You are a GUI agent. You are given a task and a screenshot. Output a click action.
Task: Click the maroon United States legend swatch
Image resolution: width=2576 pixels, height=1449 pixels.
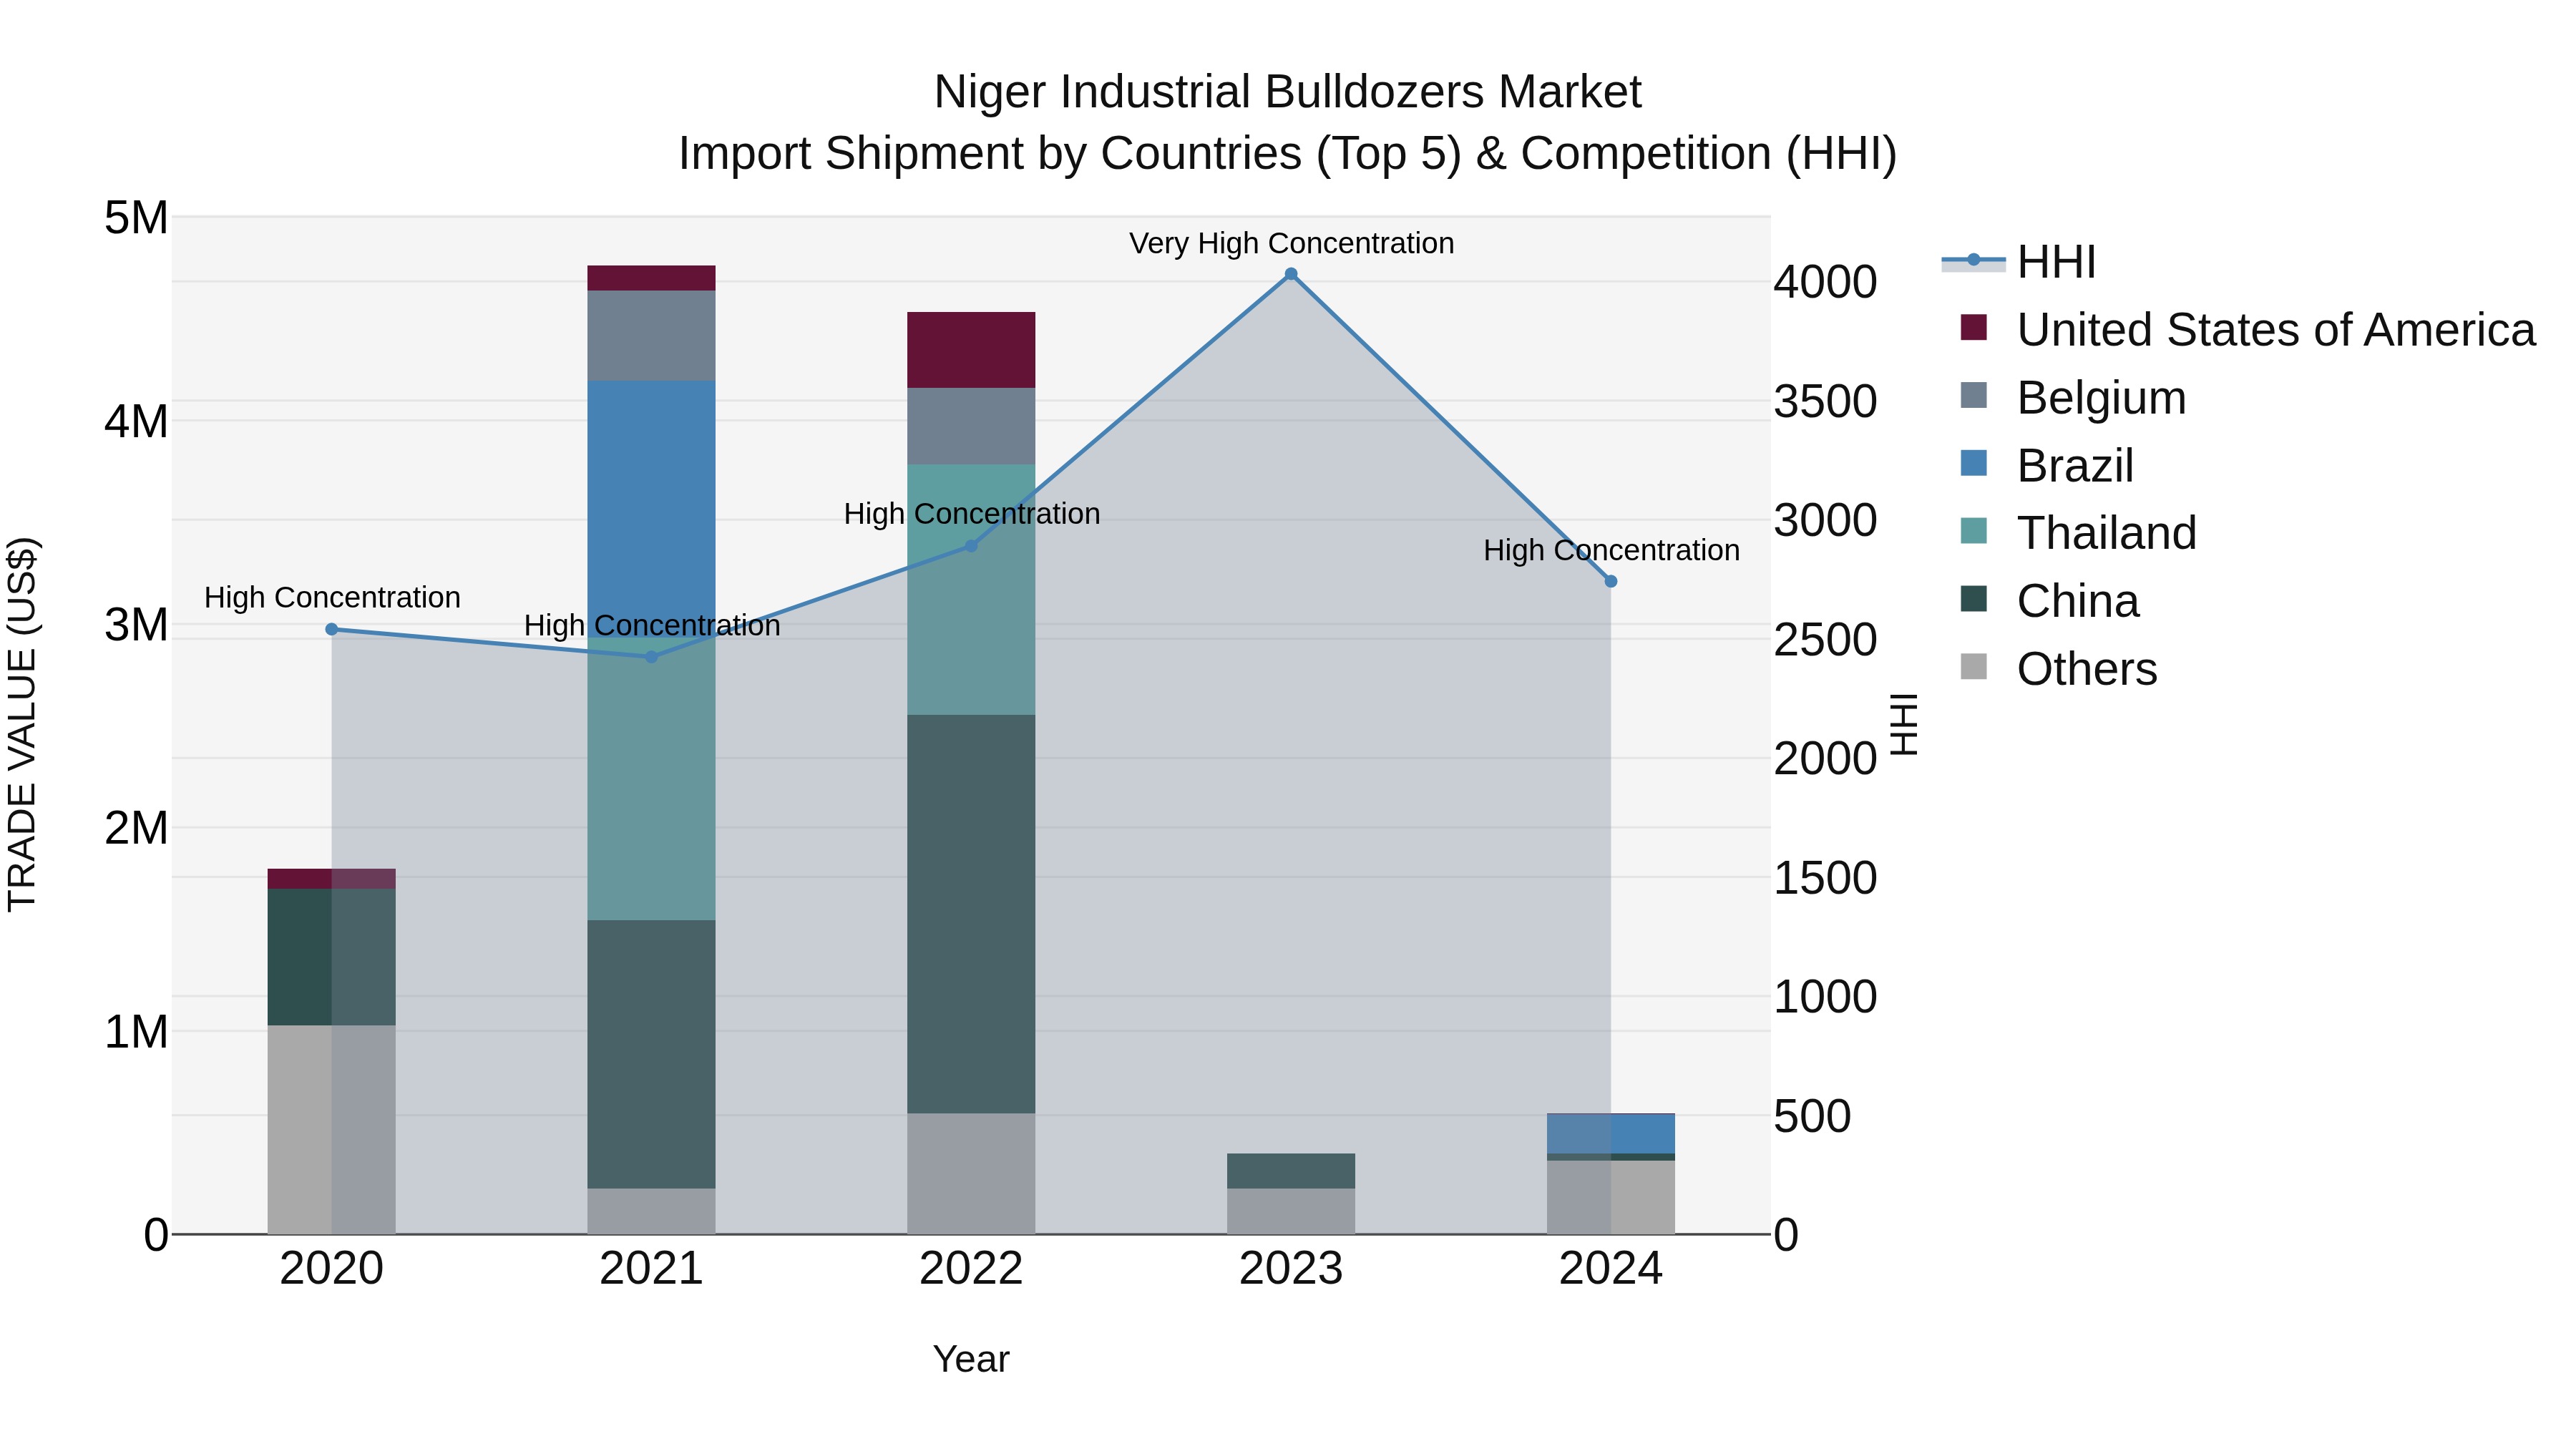[x=1974, y=327]
